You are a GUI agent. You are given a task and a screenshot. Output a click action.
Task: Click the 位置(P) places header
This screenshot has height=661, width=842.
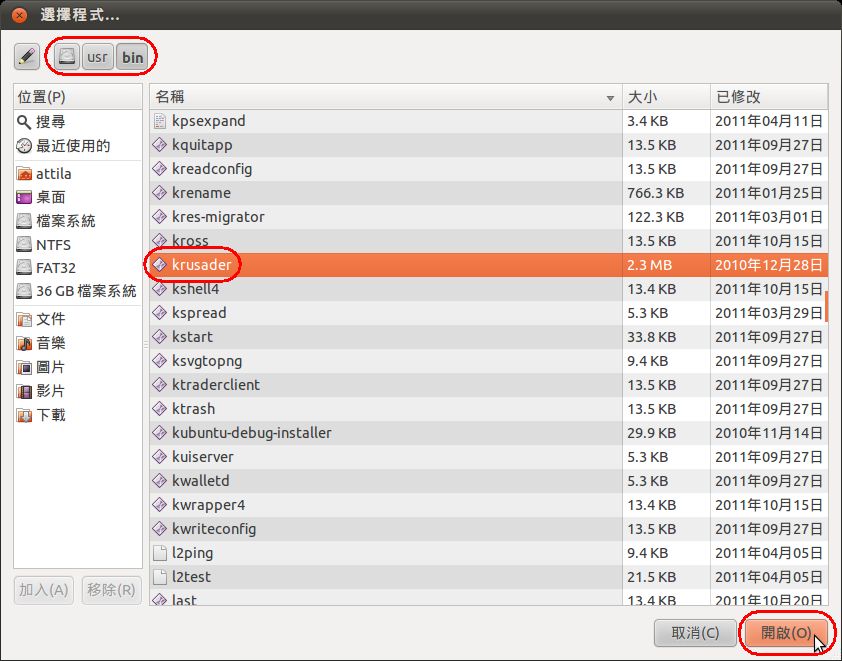[78, 97]
